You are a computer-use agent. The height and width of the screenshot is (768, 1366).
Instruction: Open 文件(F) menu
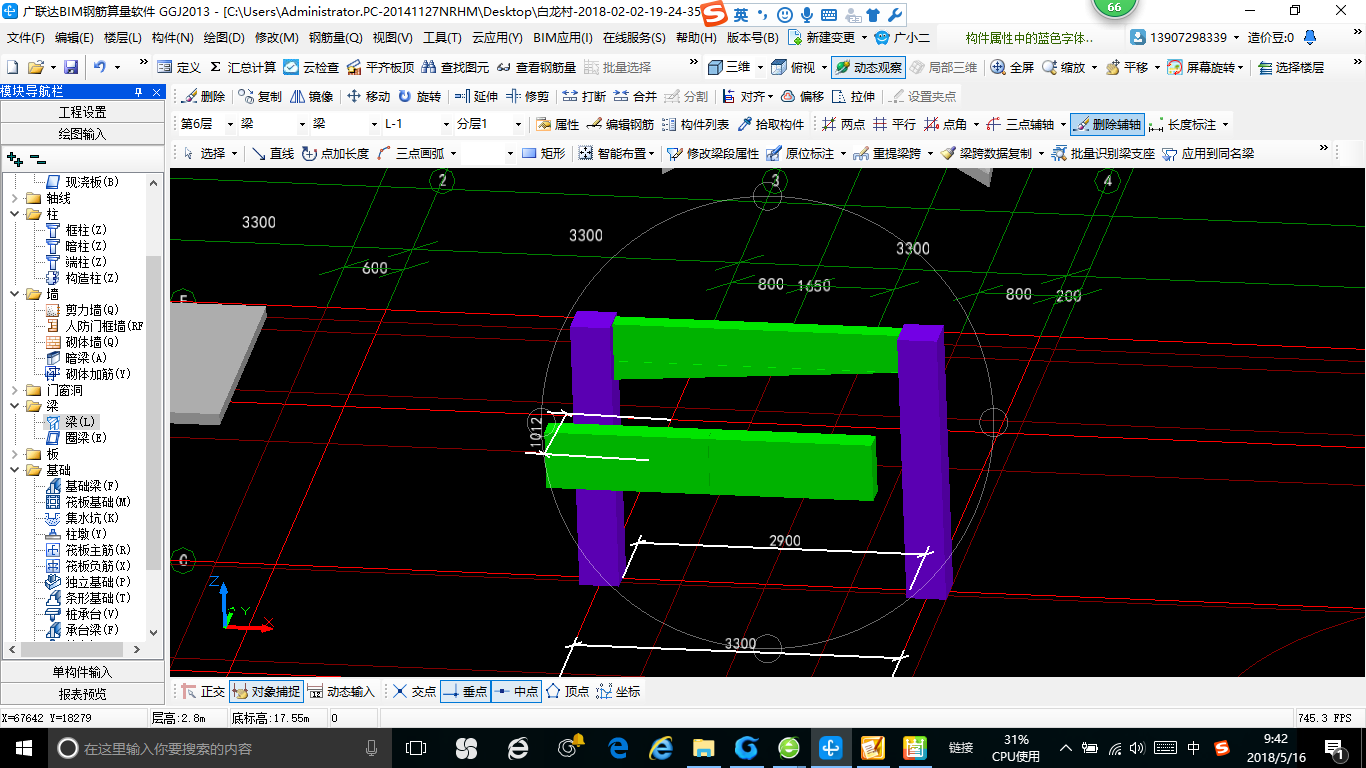pos(26,38)
